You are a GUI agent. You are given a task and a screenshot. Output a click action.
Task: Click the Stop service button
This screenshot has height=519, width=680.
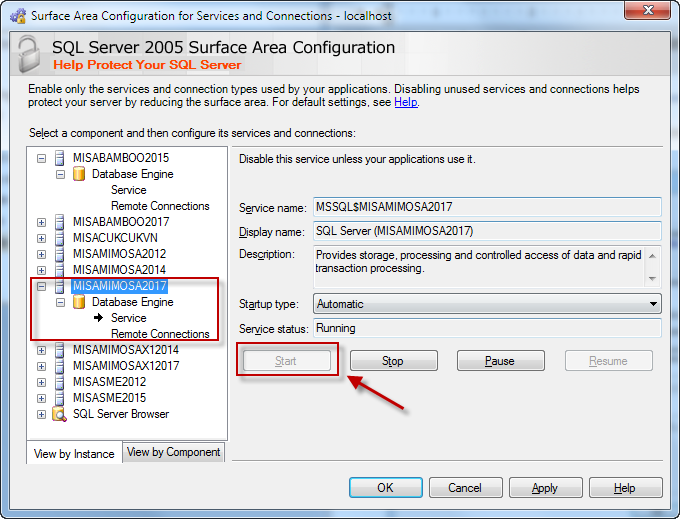tap(393, 361)
